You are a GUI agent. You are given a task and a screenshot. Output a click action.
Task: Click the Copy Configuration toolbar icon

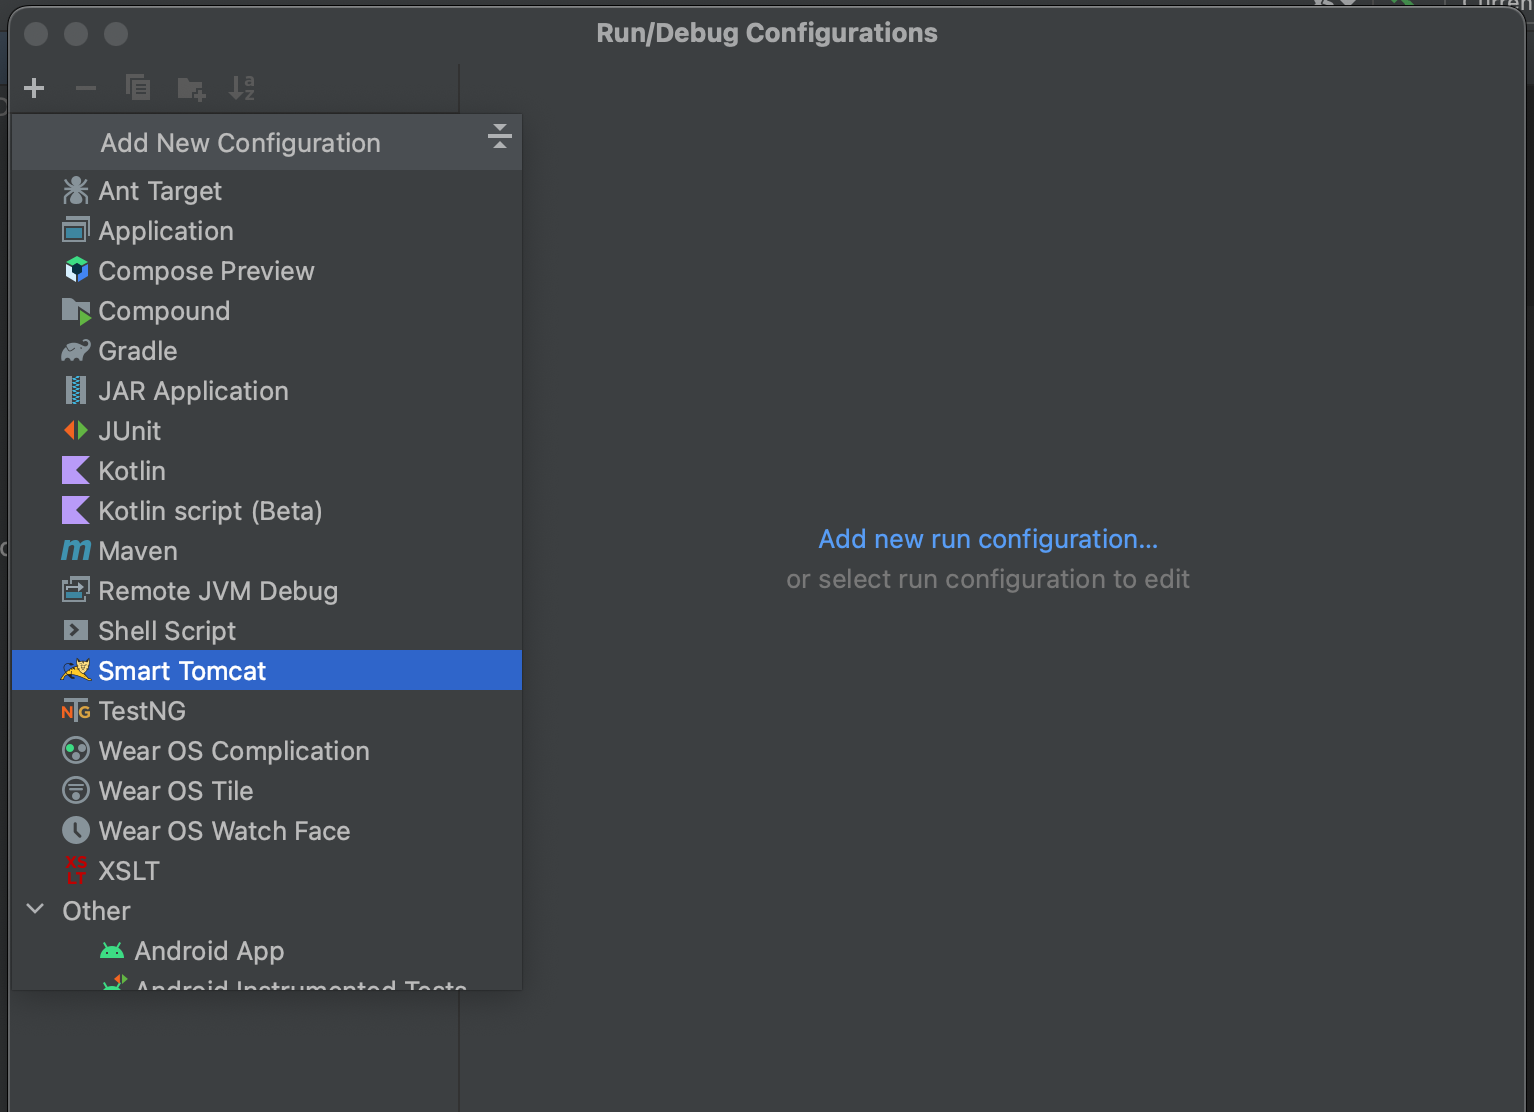click(138, 88)
